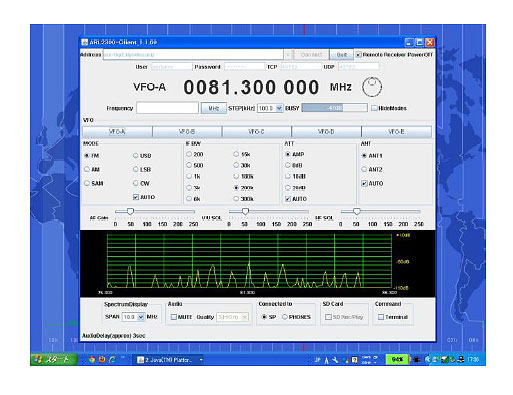Switch to the VFO-E tab

coord(396,132)
